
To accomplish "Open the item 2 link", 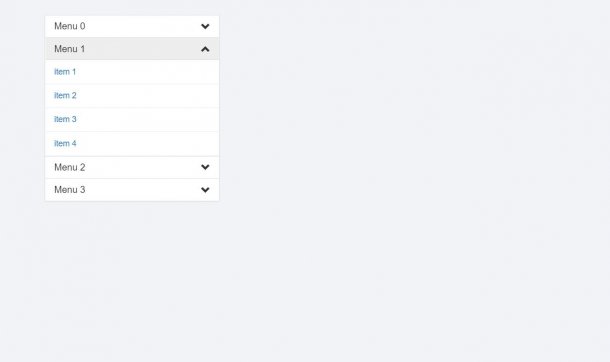I will pos(65,96).
